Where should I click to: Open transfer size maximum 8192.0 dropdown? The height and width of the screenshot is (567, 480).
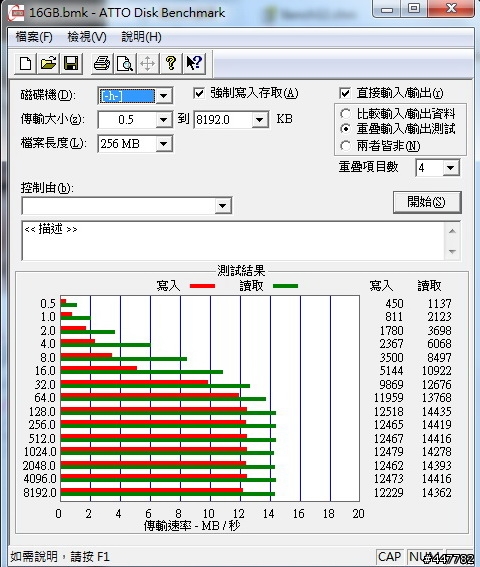[260, 120]
